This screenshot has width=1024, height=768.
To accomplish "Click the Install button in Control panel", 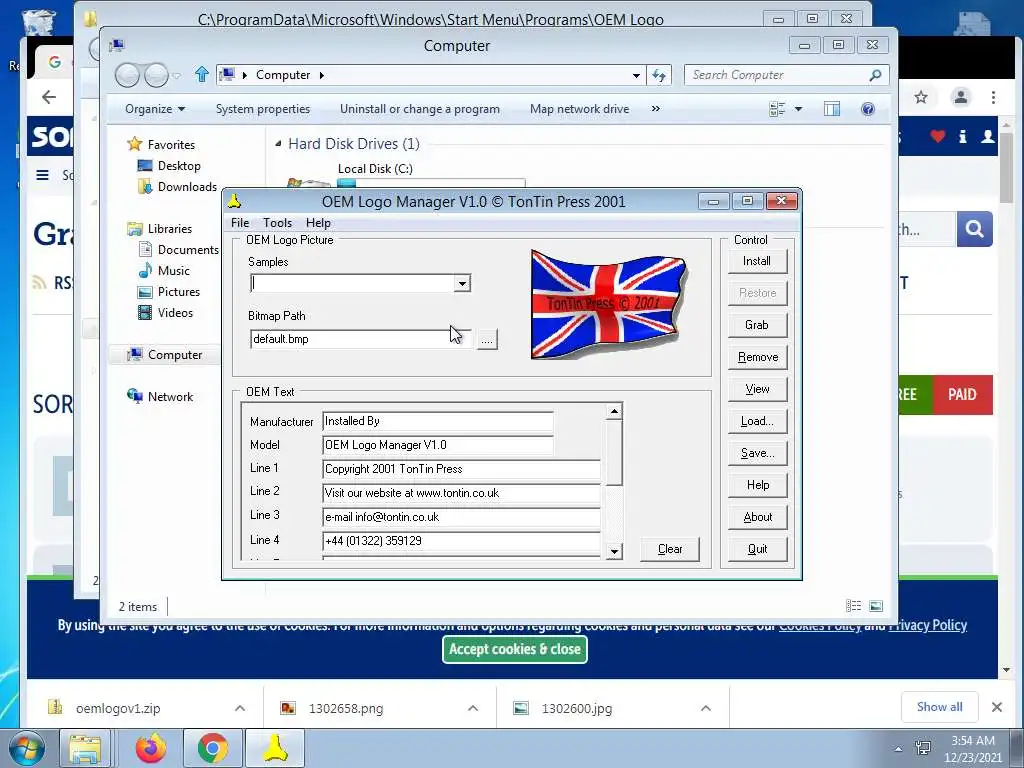I will pyautogui.click(x=757, y=261).
